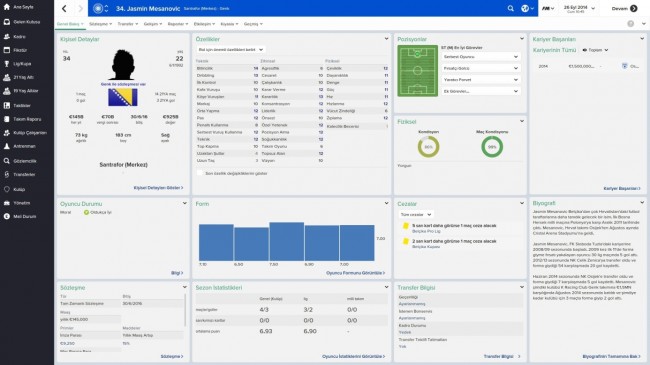Open Ana Sayfa home icon in sidebar

[x=7, y=7]
